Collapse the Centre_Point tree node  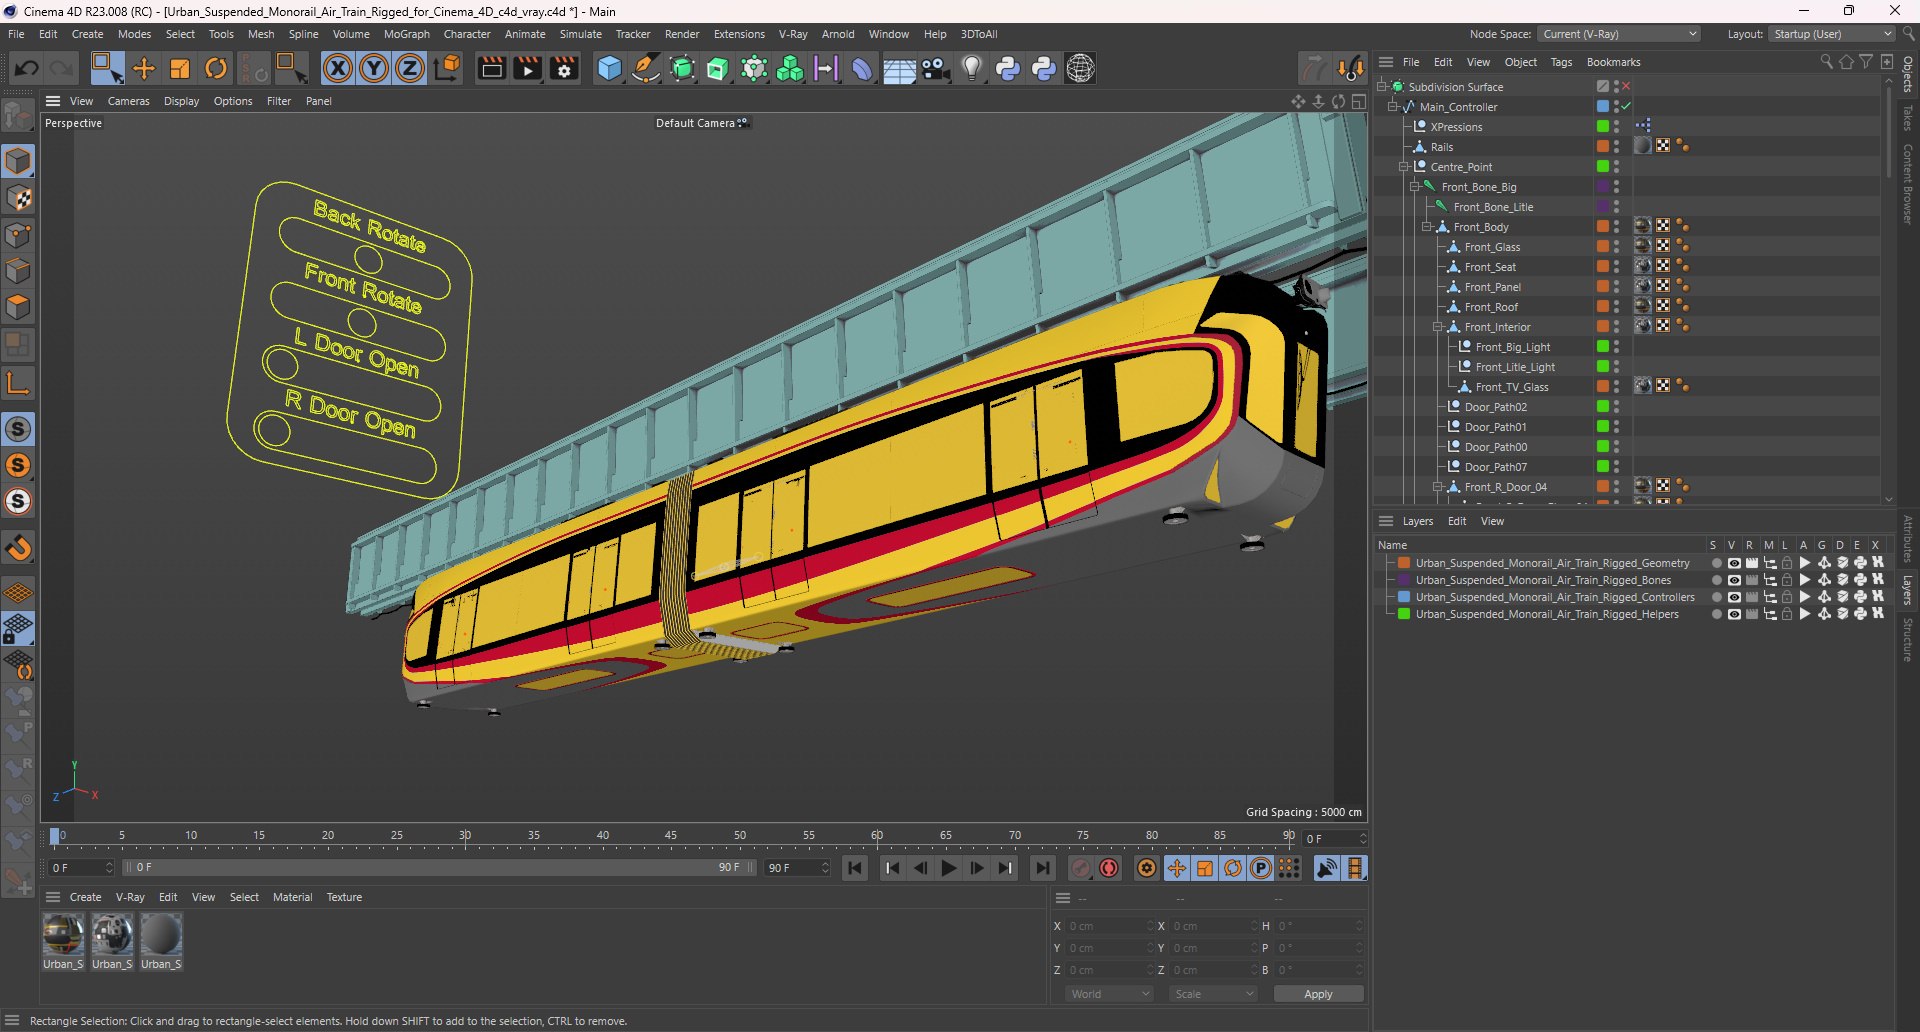1404,167
